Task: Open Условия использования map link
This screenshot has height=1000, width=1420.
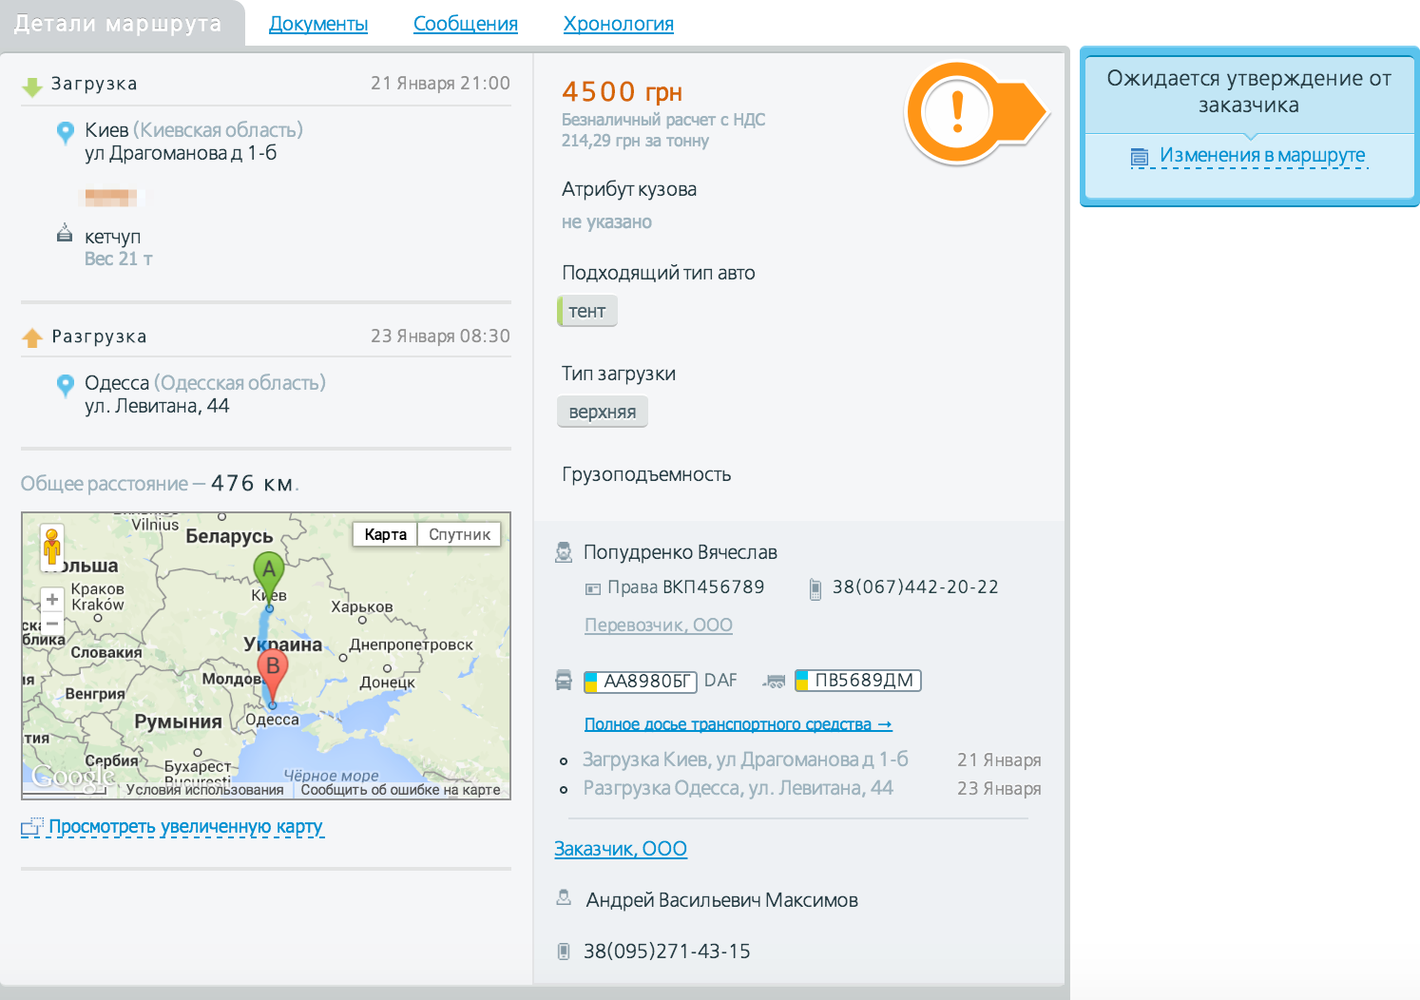Action: pos(205,789)
